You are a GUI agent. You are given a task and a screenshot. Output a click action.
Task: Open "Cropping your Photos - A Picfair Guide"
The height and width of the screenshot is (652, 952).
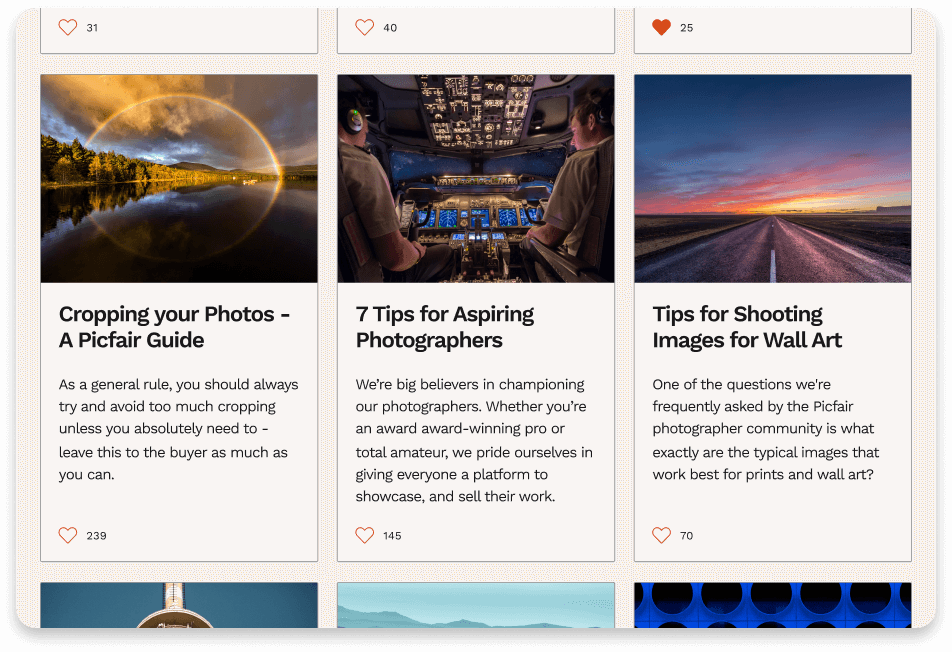173,327
